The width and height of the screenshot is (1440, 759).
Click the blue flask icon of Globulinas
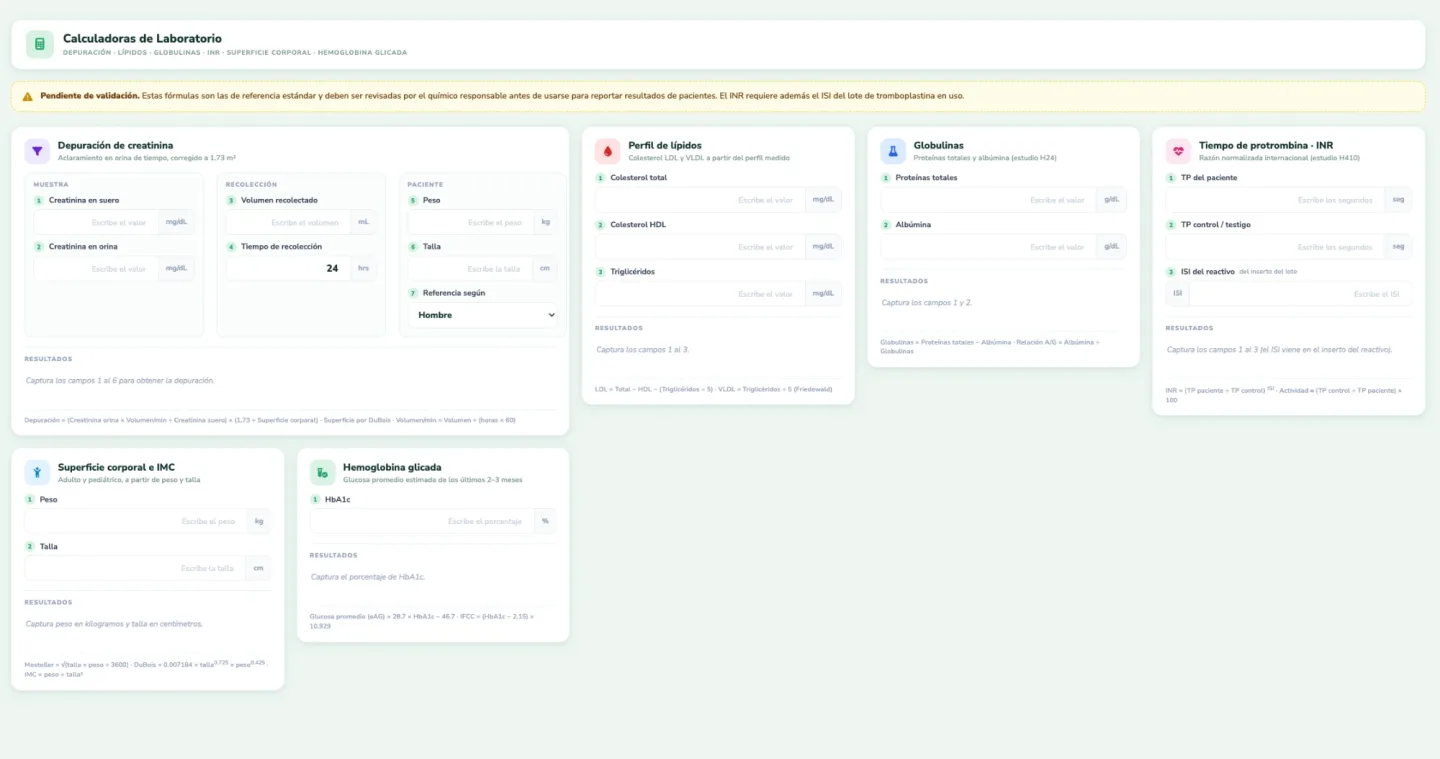[893, 151]
